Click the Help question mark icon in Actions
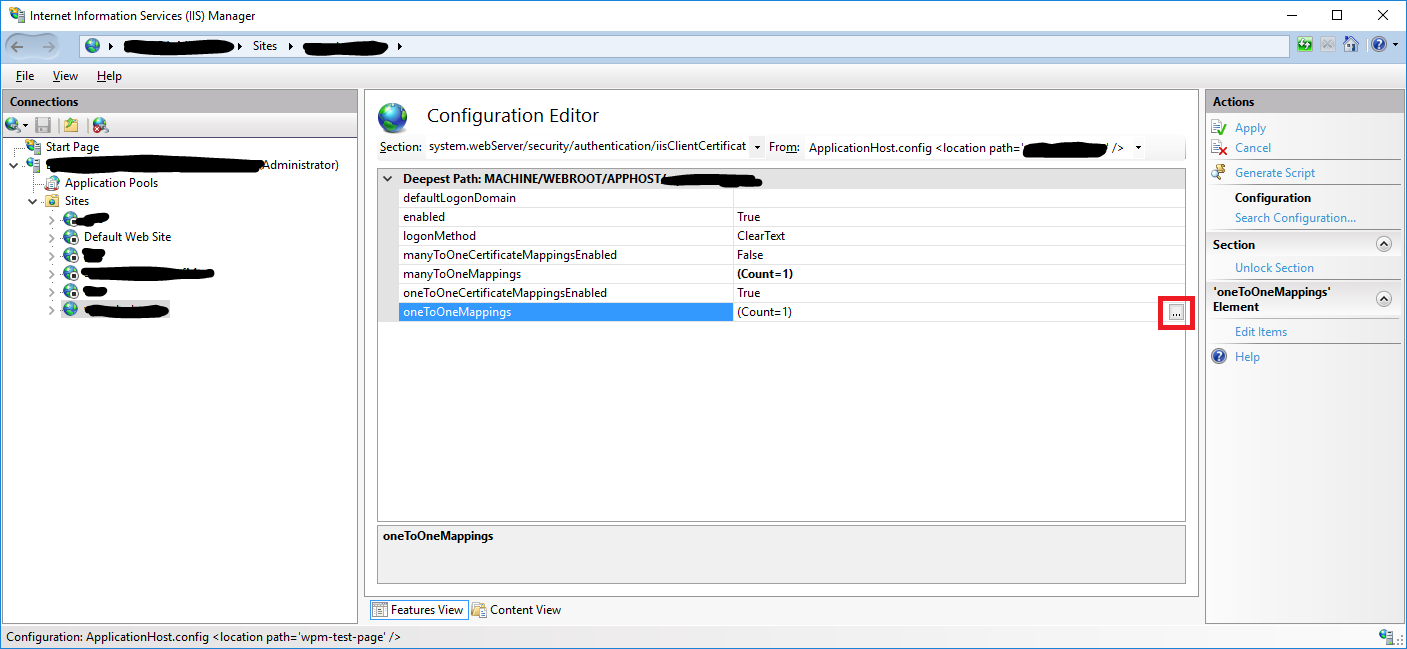 [x=1219, y=357]
